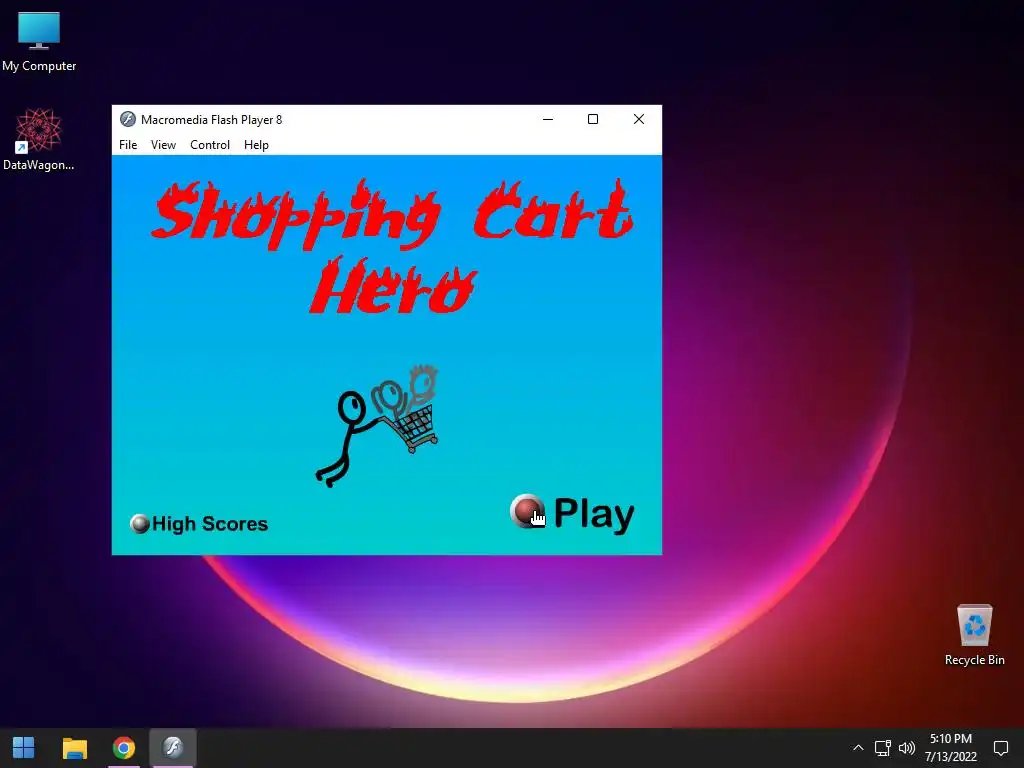
Task: Click the Shopping Cart Hero title graphic
Action: (392, 247)
